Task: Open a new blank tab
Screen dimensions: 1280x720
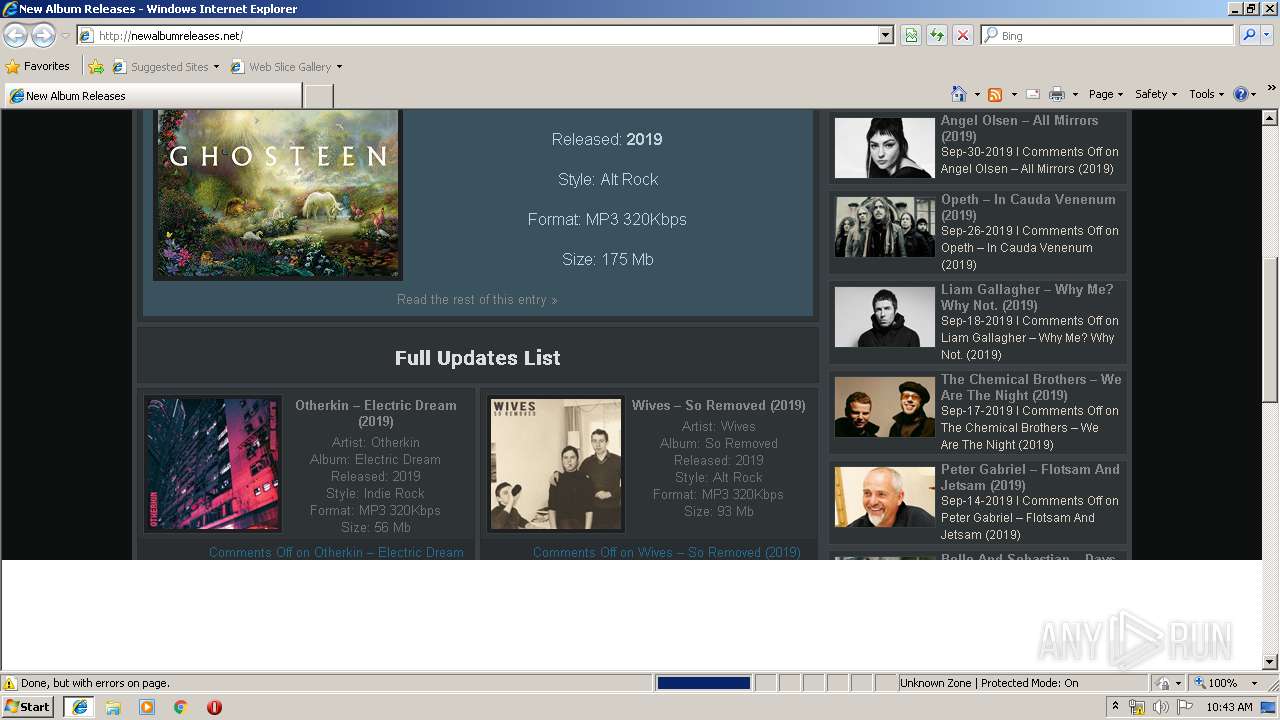Action: point(318,96)
